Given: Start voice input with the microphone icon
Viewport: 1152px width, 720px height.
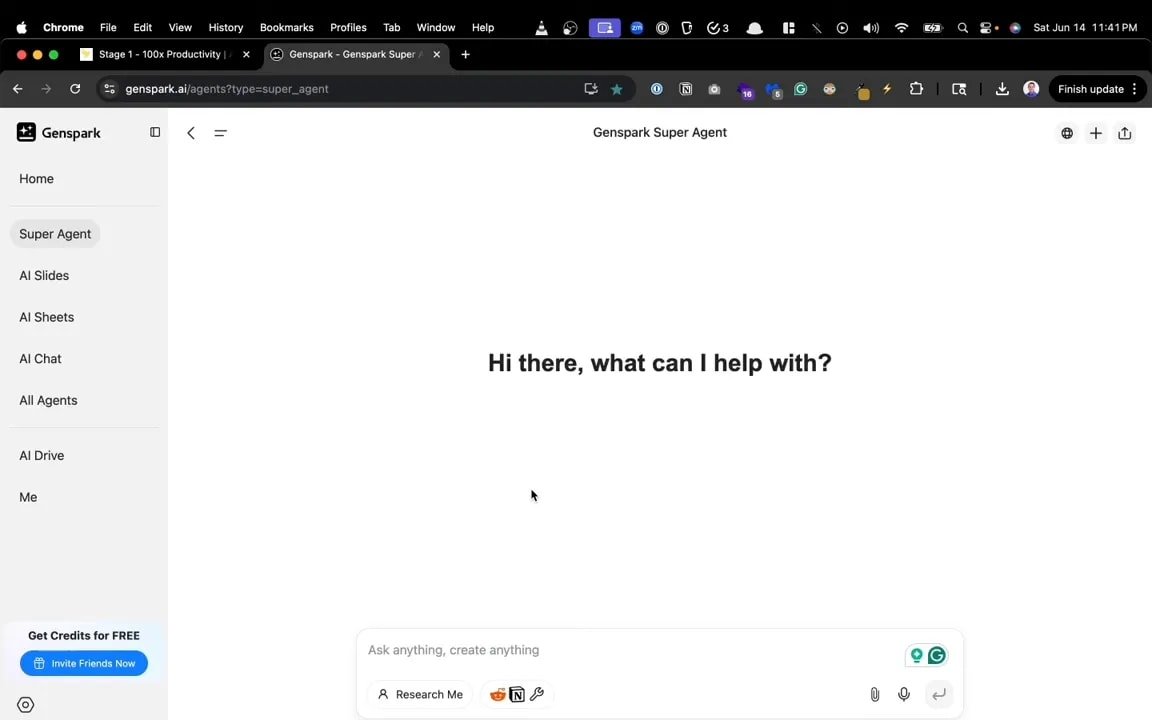Looking at the screenshot, I should point(903,694).
